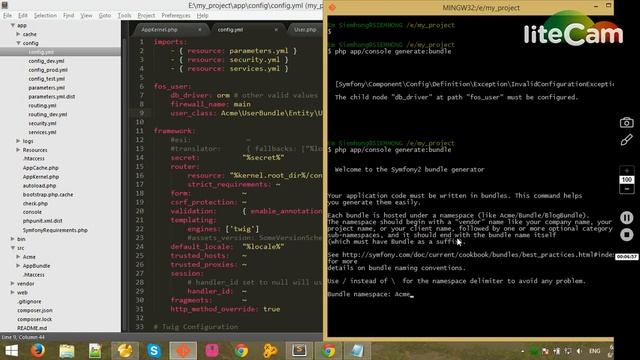This screenshot has height=360, width=640.
Task: Open parameters.yml in the sidebar
Action: tap(47, 88)
